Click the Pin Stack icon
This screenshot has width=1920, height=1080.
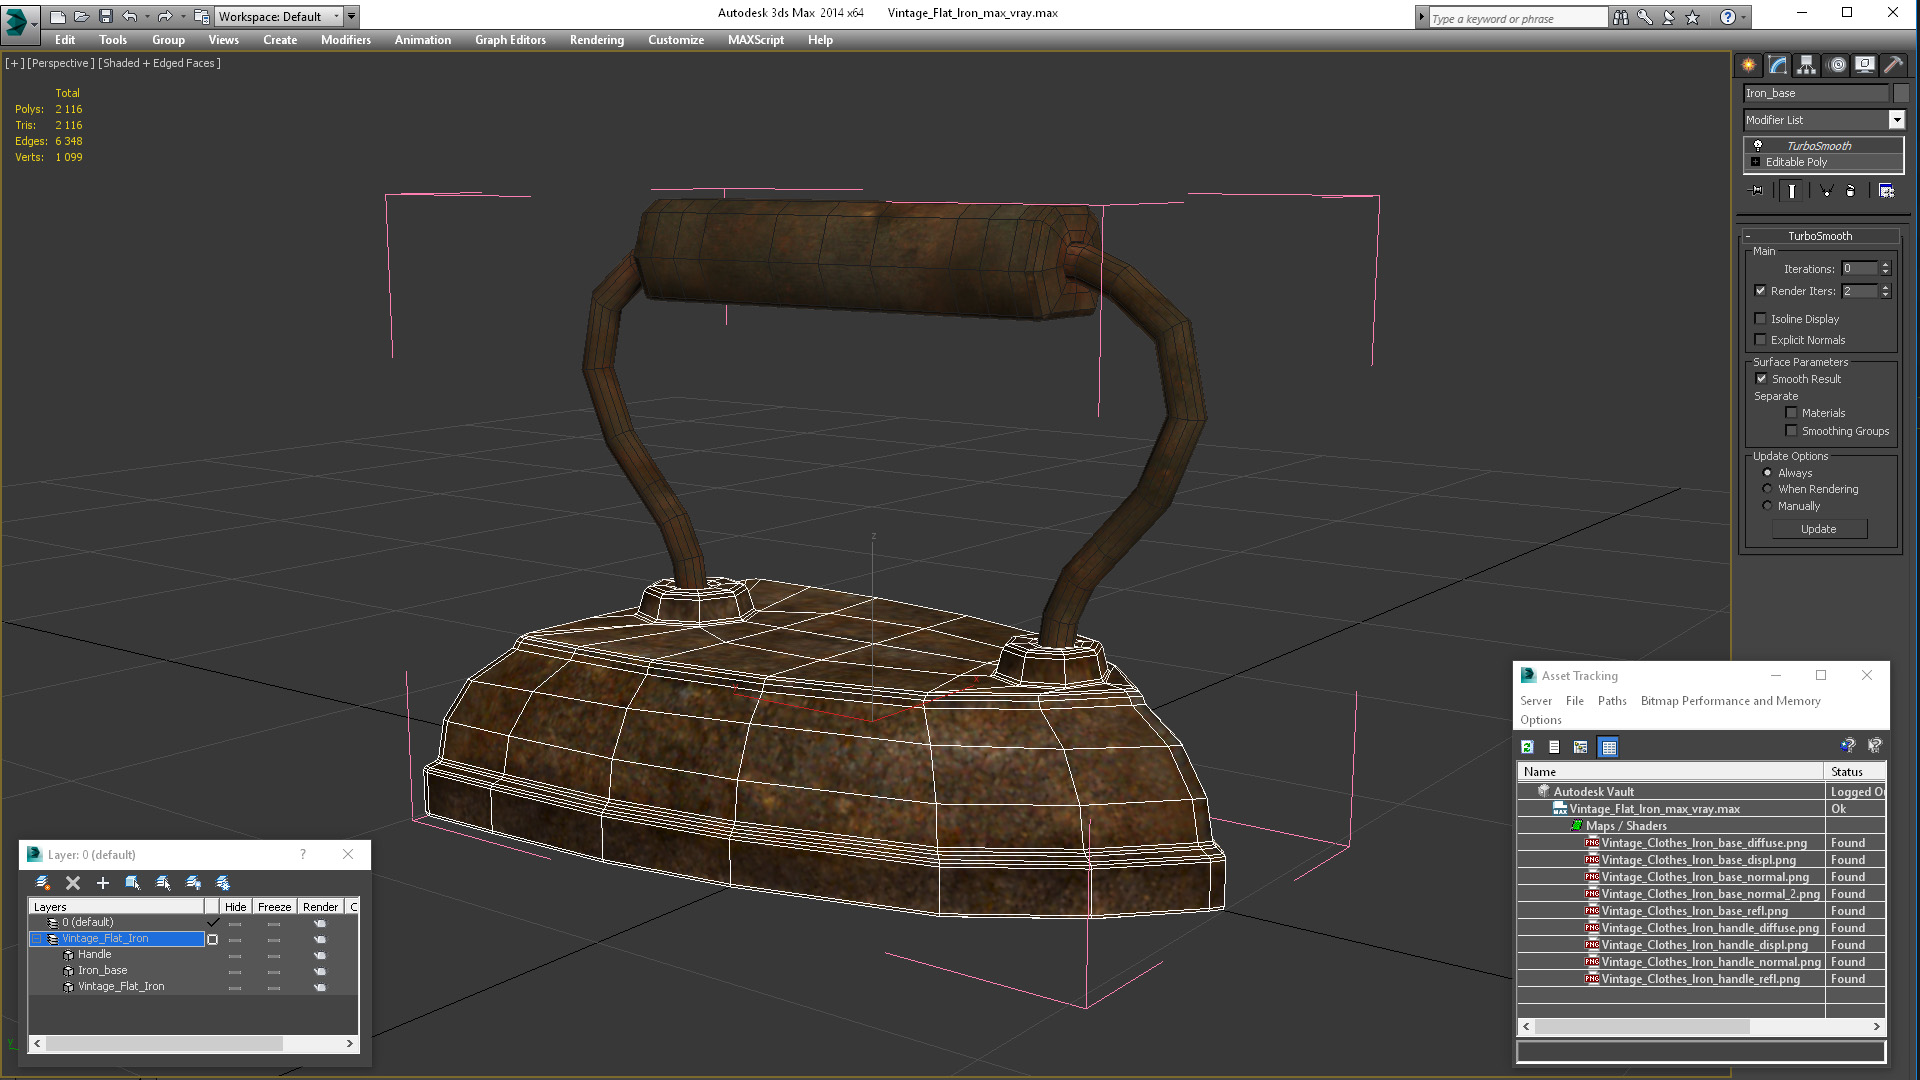pos(1757,191)
